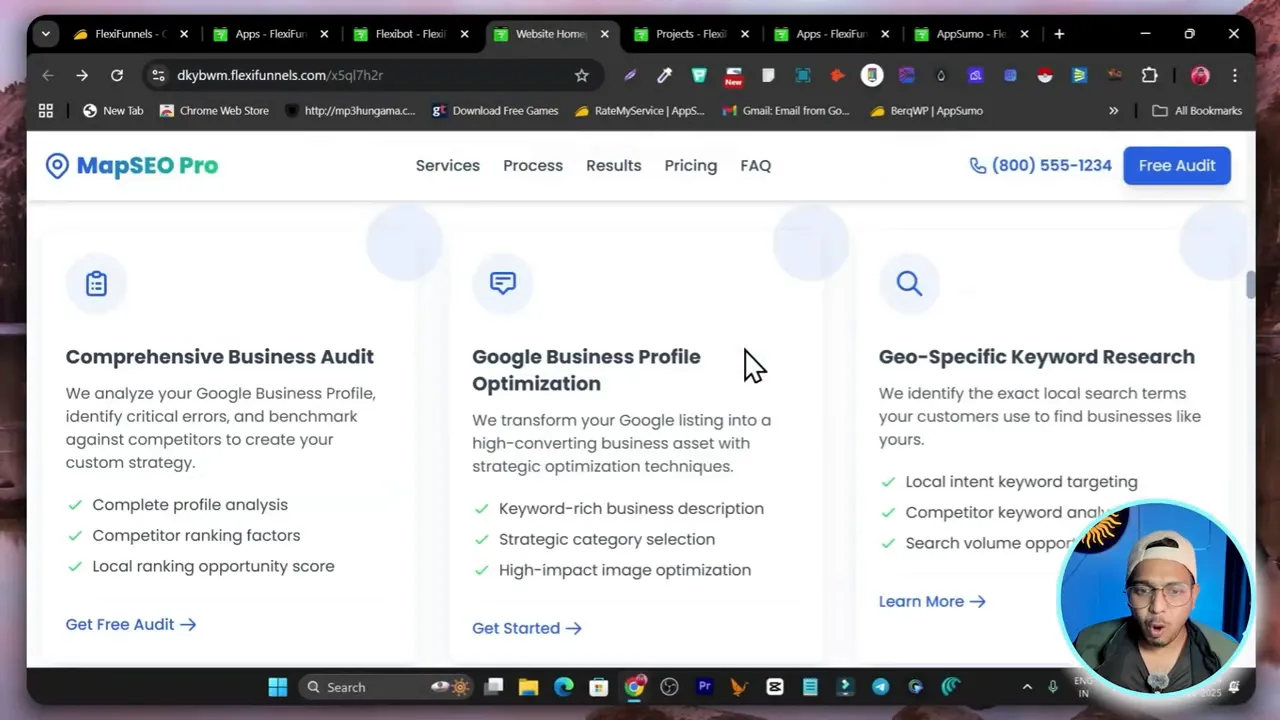Toggle the apps grid beside New Tab
The height and width of the screenshot is (720, 1280).
point(45,110)
